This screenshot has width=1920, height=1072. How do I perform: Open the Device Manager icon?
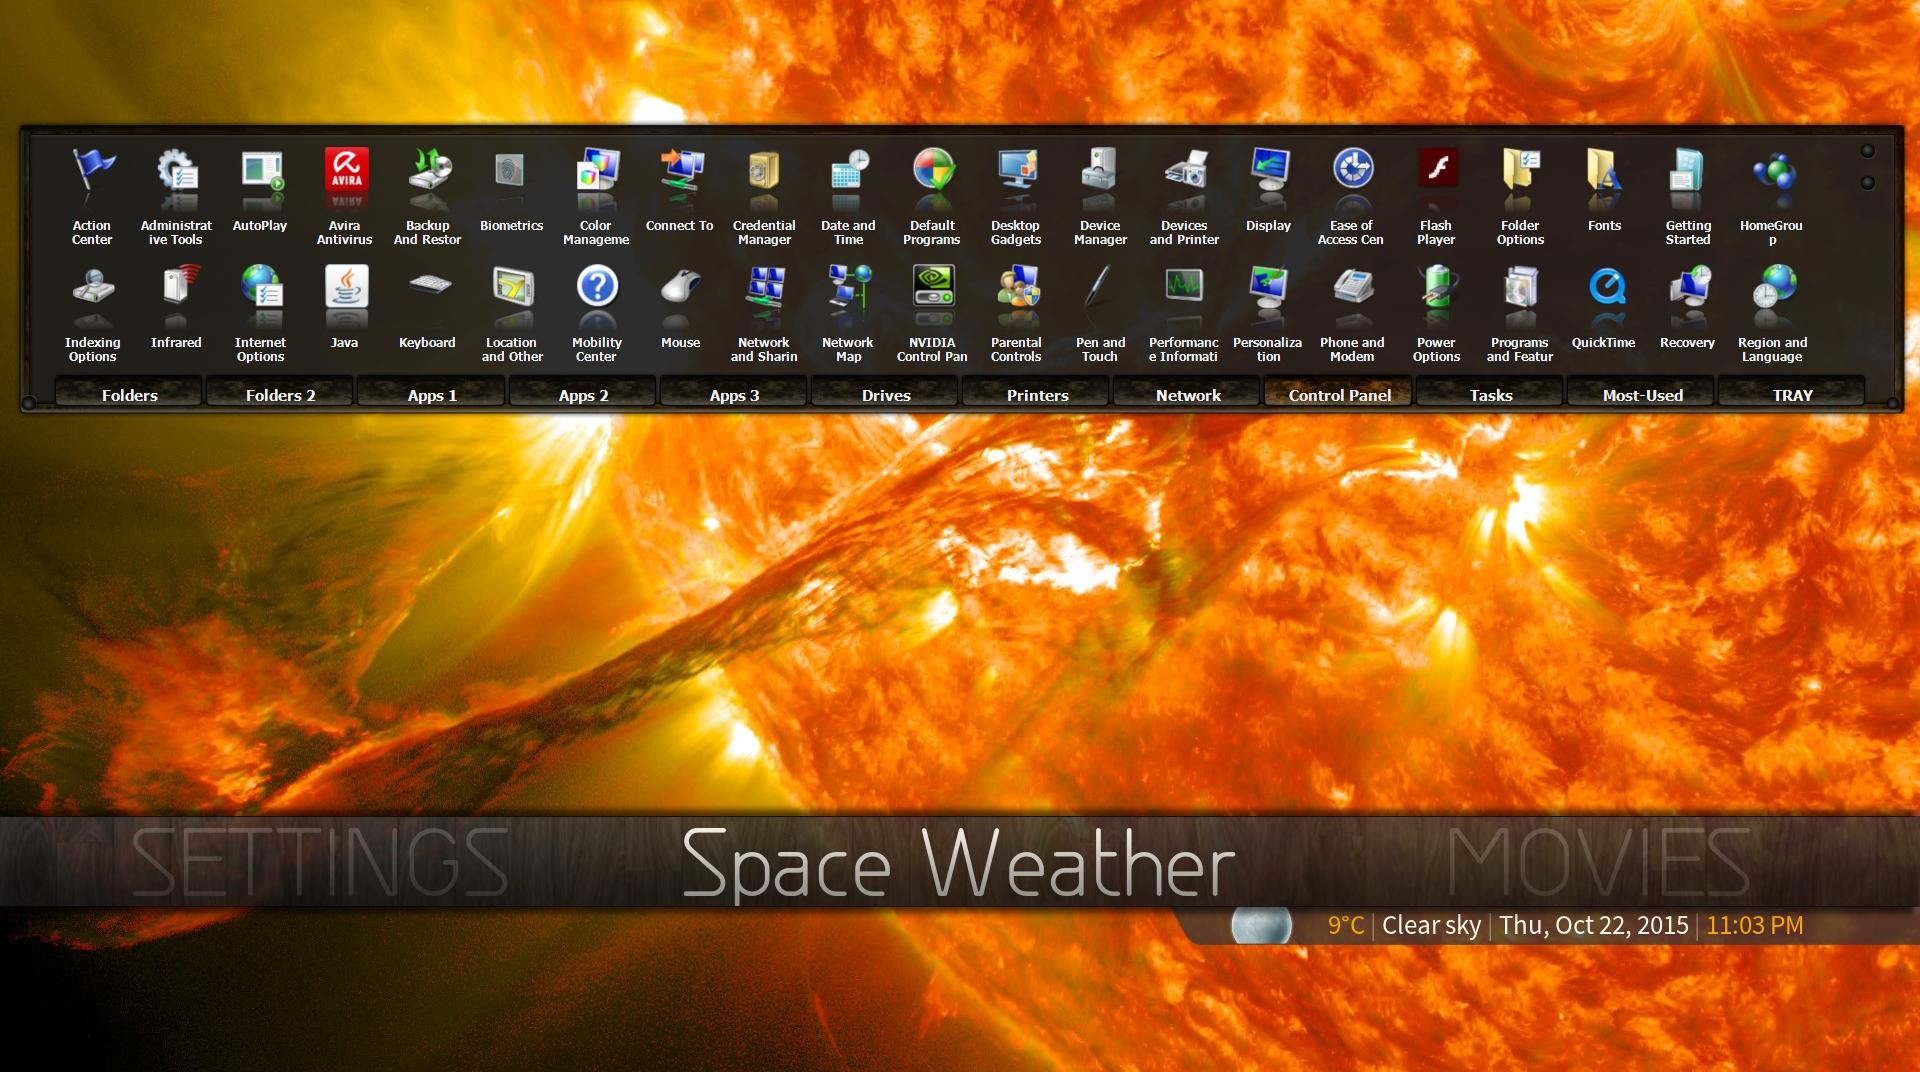pos(1100,171)
